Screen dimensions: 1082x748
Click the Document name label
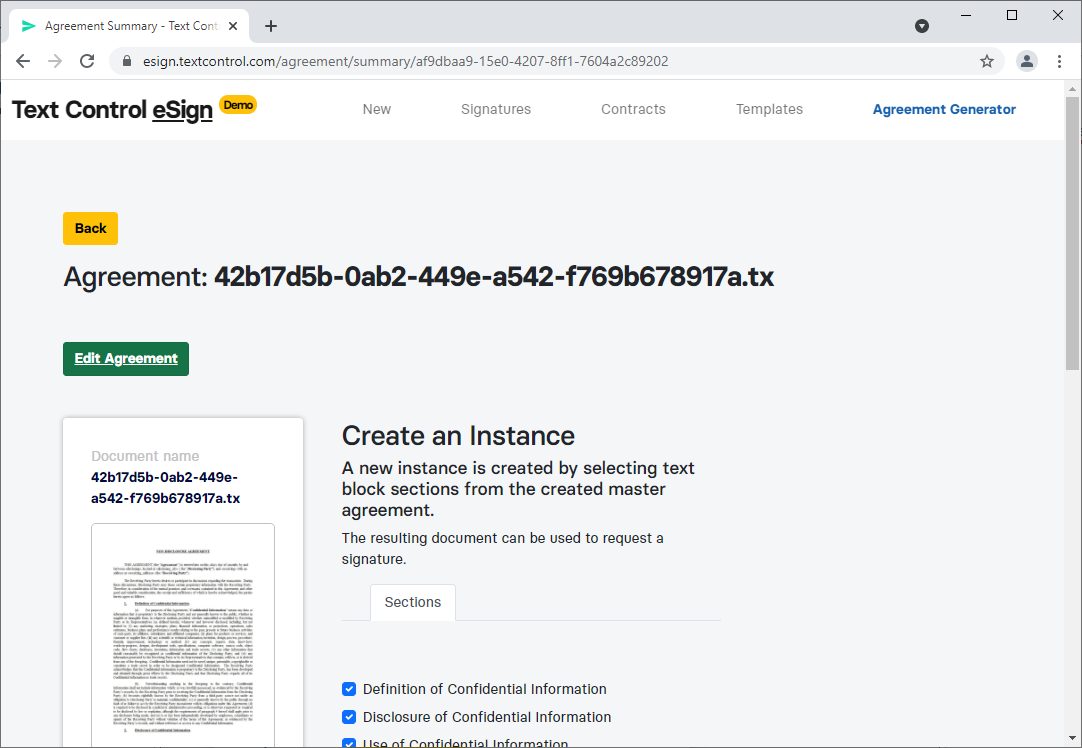(x=145, y=456)
